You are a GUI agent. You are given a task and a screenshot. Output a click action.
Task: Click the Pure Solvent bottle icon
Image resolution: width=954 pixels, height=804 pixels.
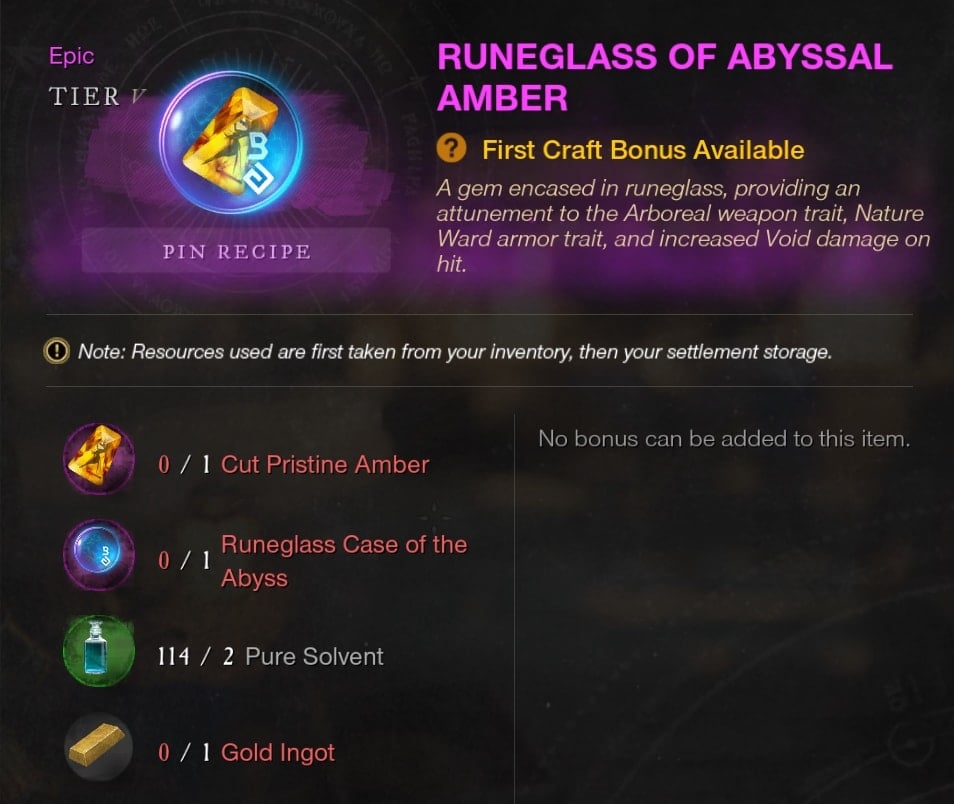[99, 651]
